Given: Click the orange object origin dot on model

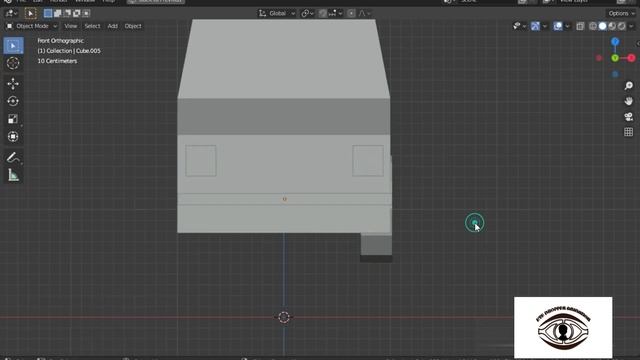Looking at the screenshot, I should coord(284,199).
